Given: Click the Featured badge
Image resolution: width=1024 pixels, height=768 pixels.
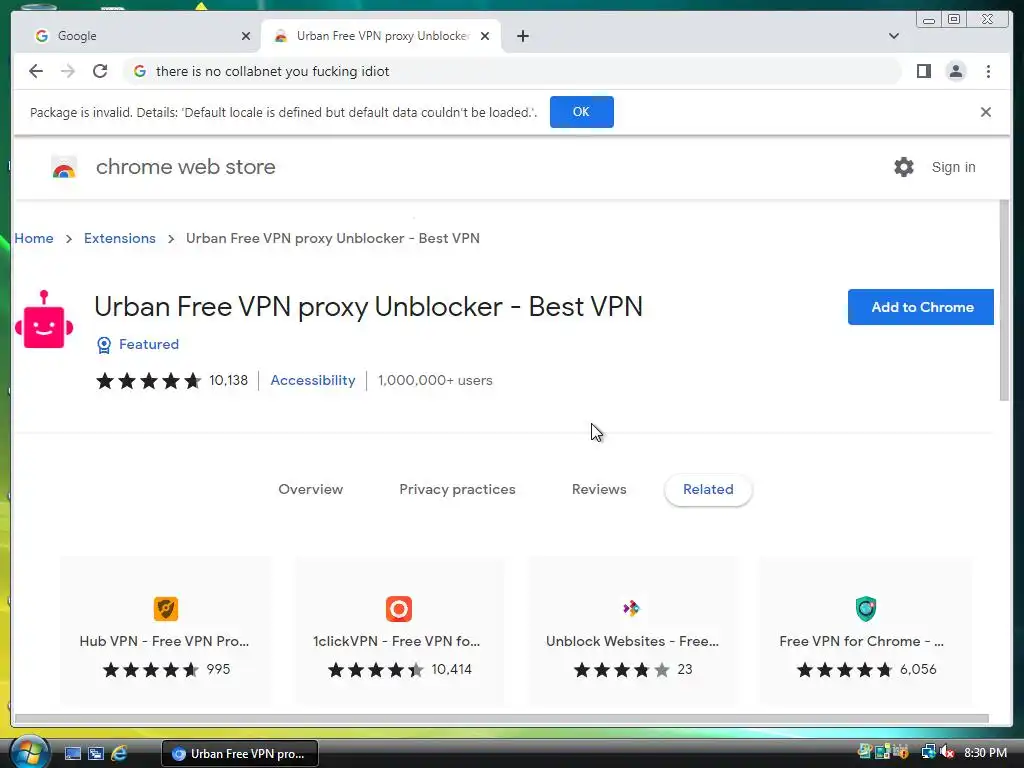Looking at the screenshot, I should pos(138,344).
